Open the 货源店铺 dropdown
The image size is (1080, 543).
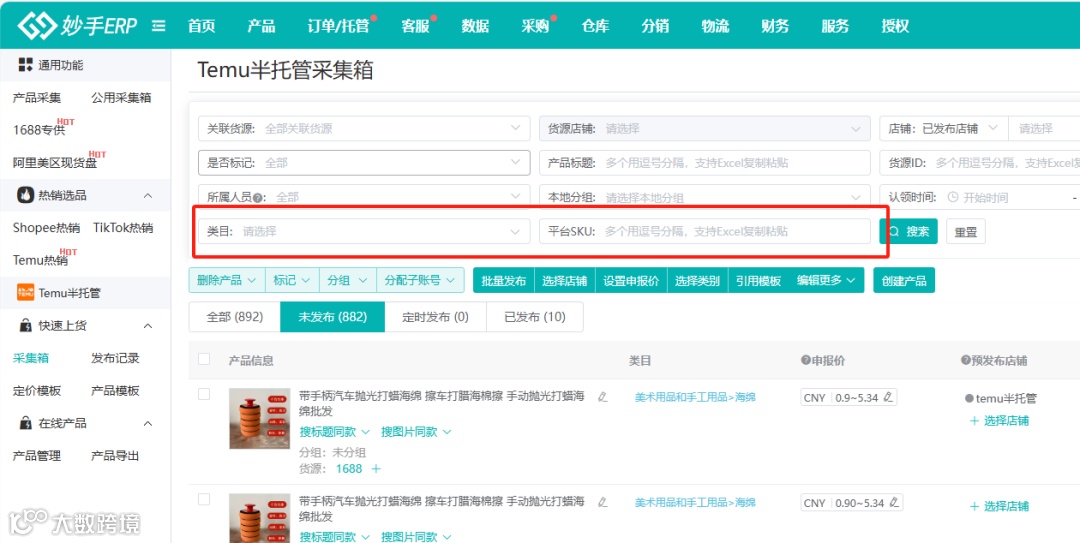click(705, 128)
